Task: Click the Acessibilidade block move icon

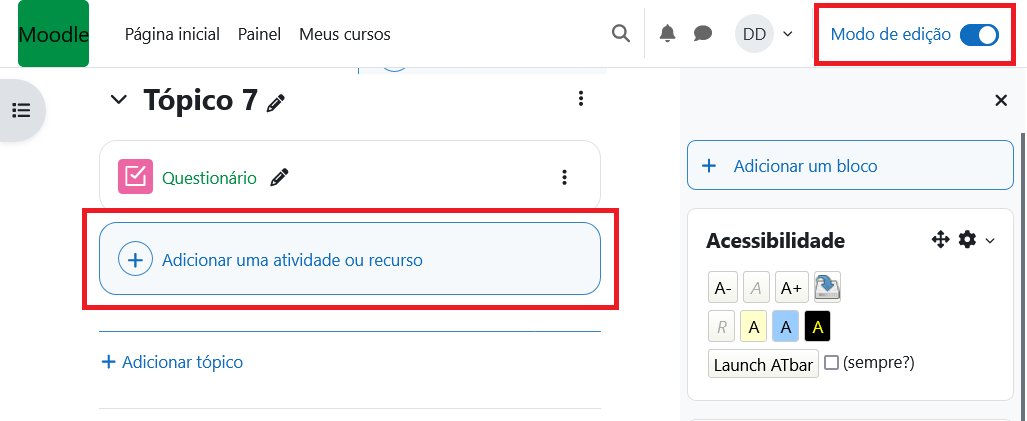Action: click(940, 240)
